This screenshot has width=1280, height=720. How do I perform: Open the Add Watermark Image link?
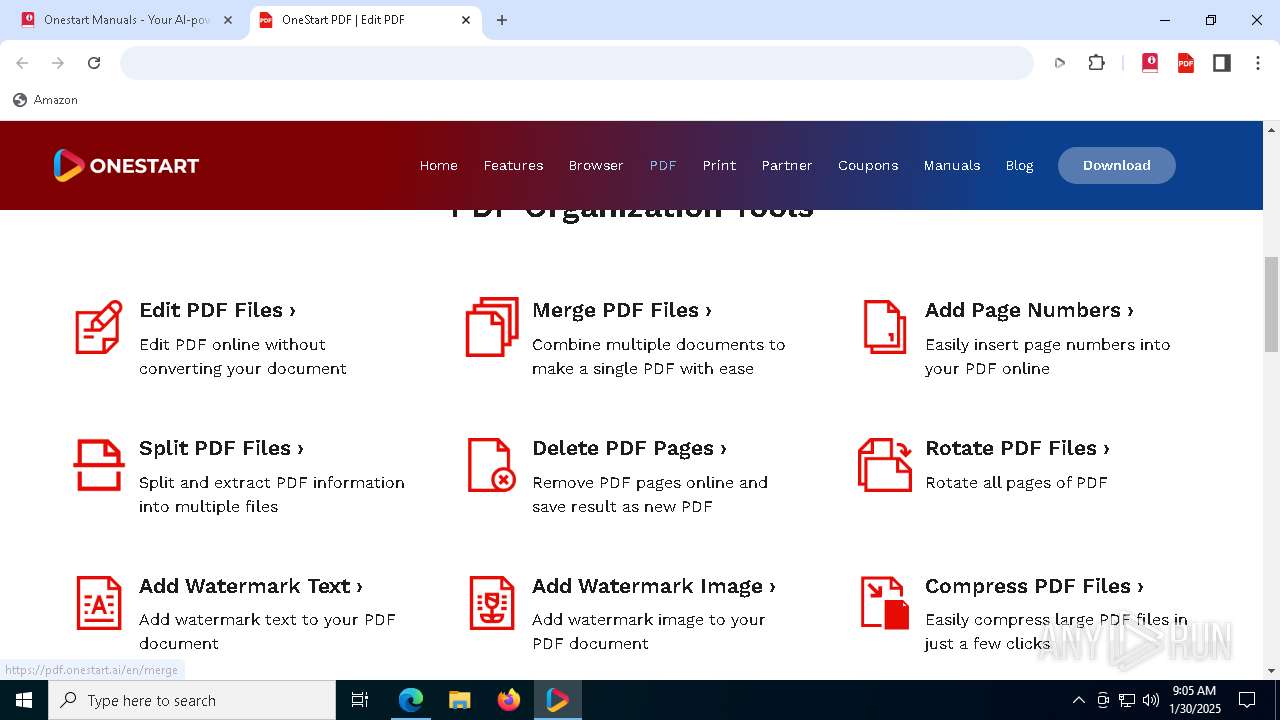[x=653, y=586]
